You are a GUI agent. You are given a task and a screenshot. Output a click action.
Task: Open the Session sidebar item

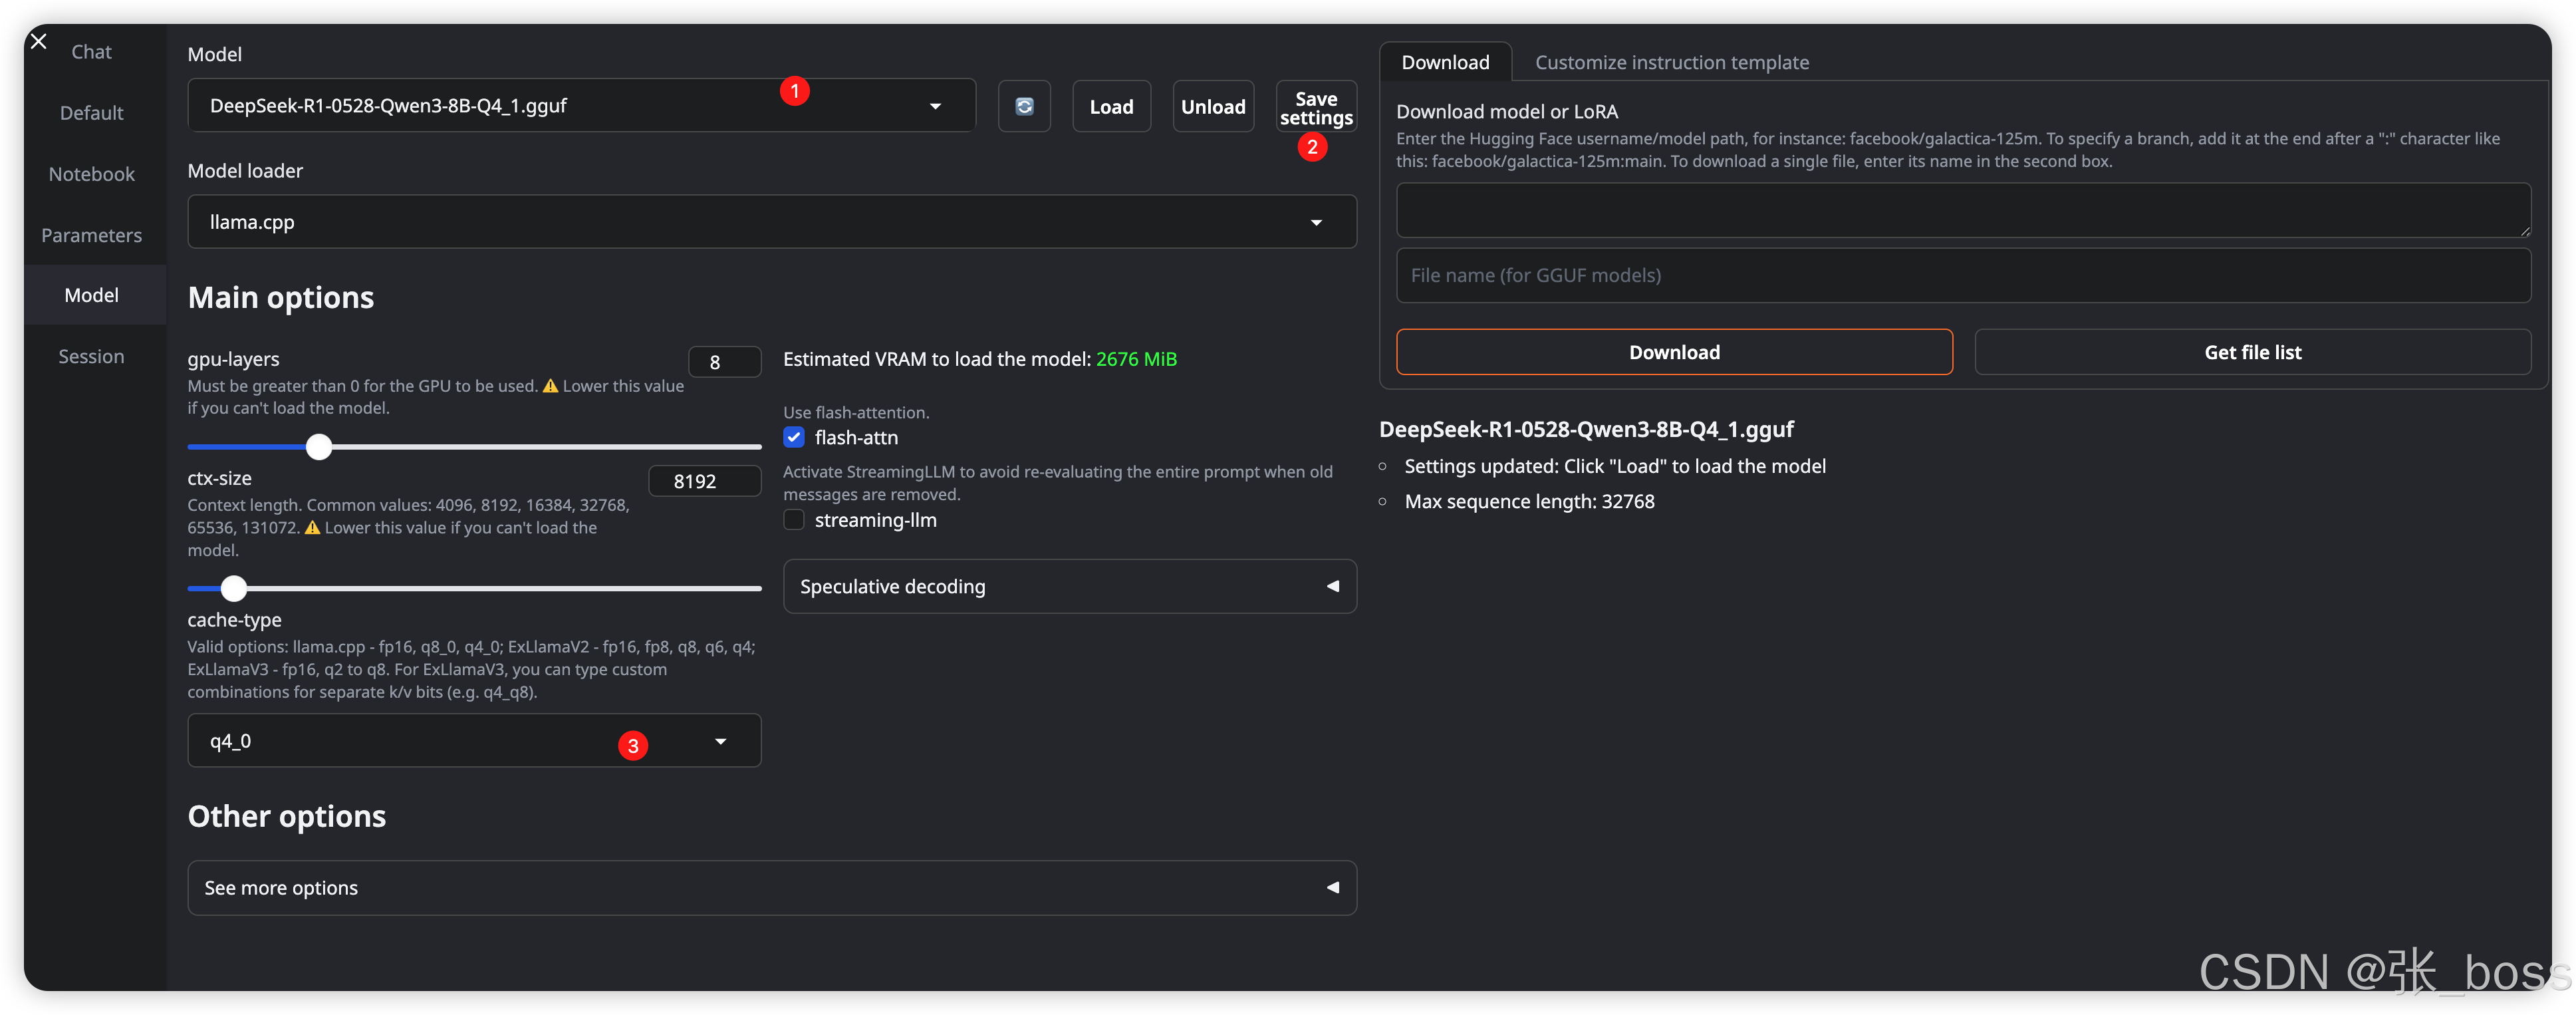(91, 356)
